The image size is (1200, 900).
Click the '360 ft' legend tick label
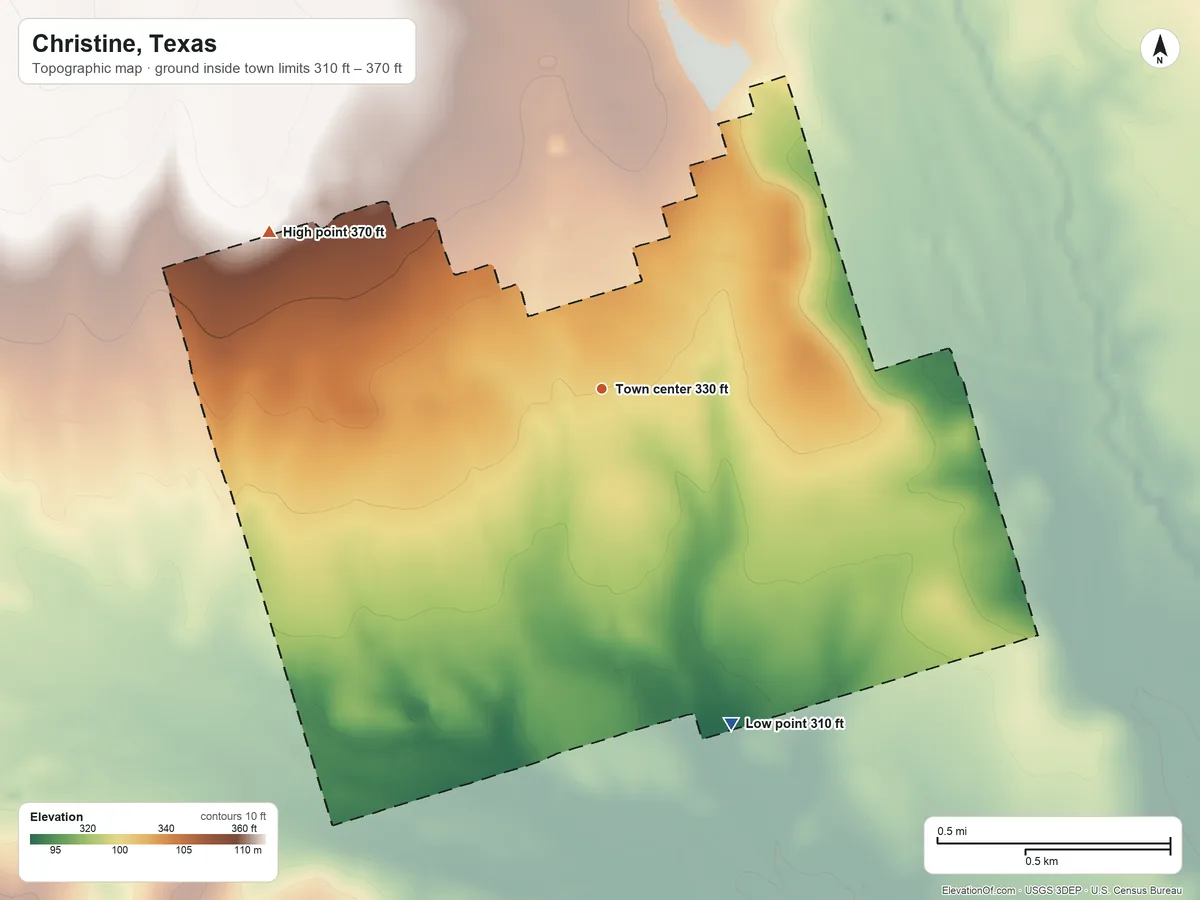244,828
